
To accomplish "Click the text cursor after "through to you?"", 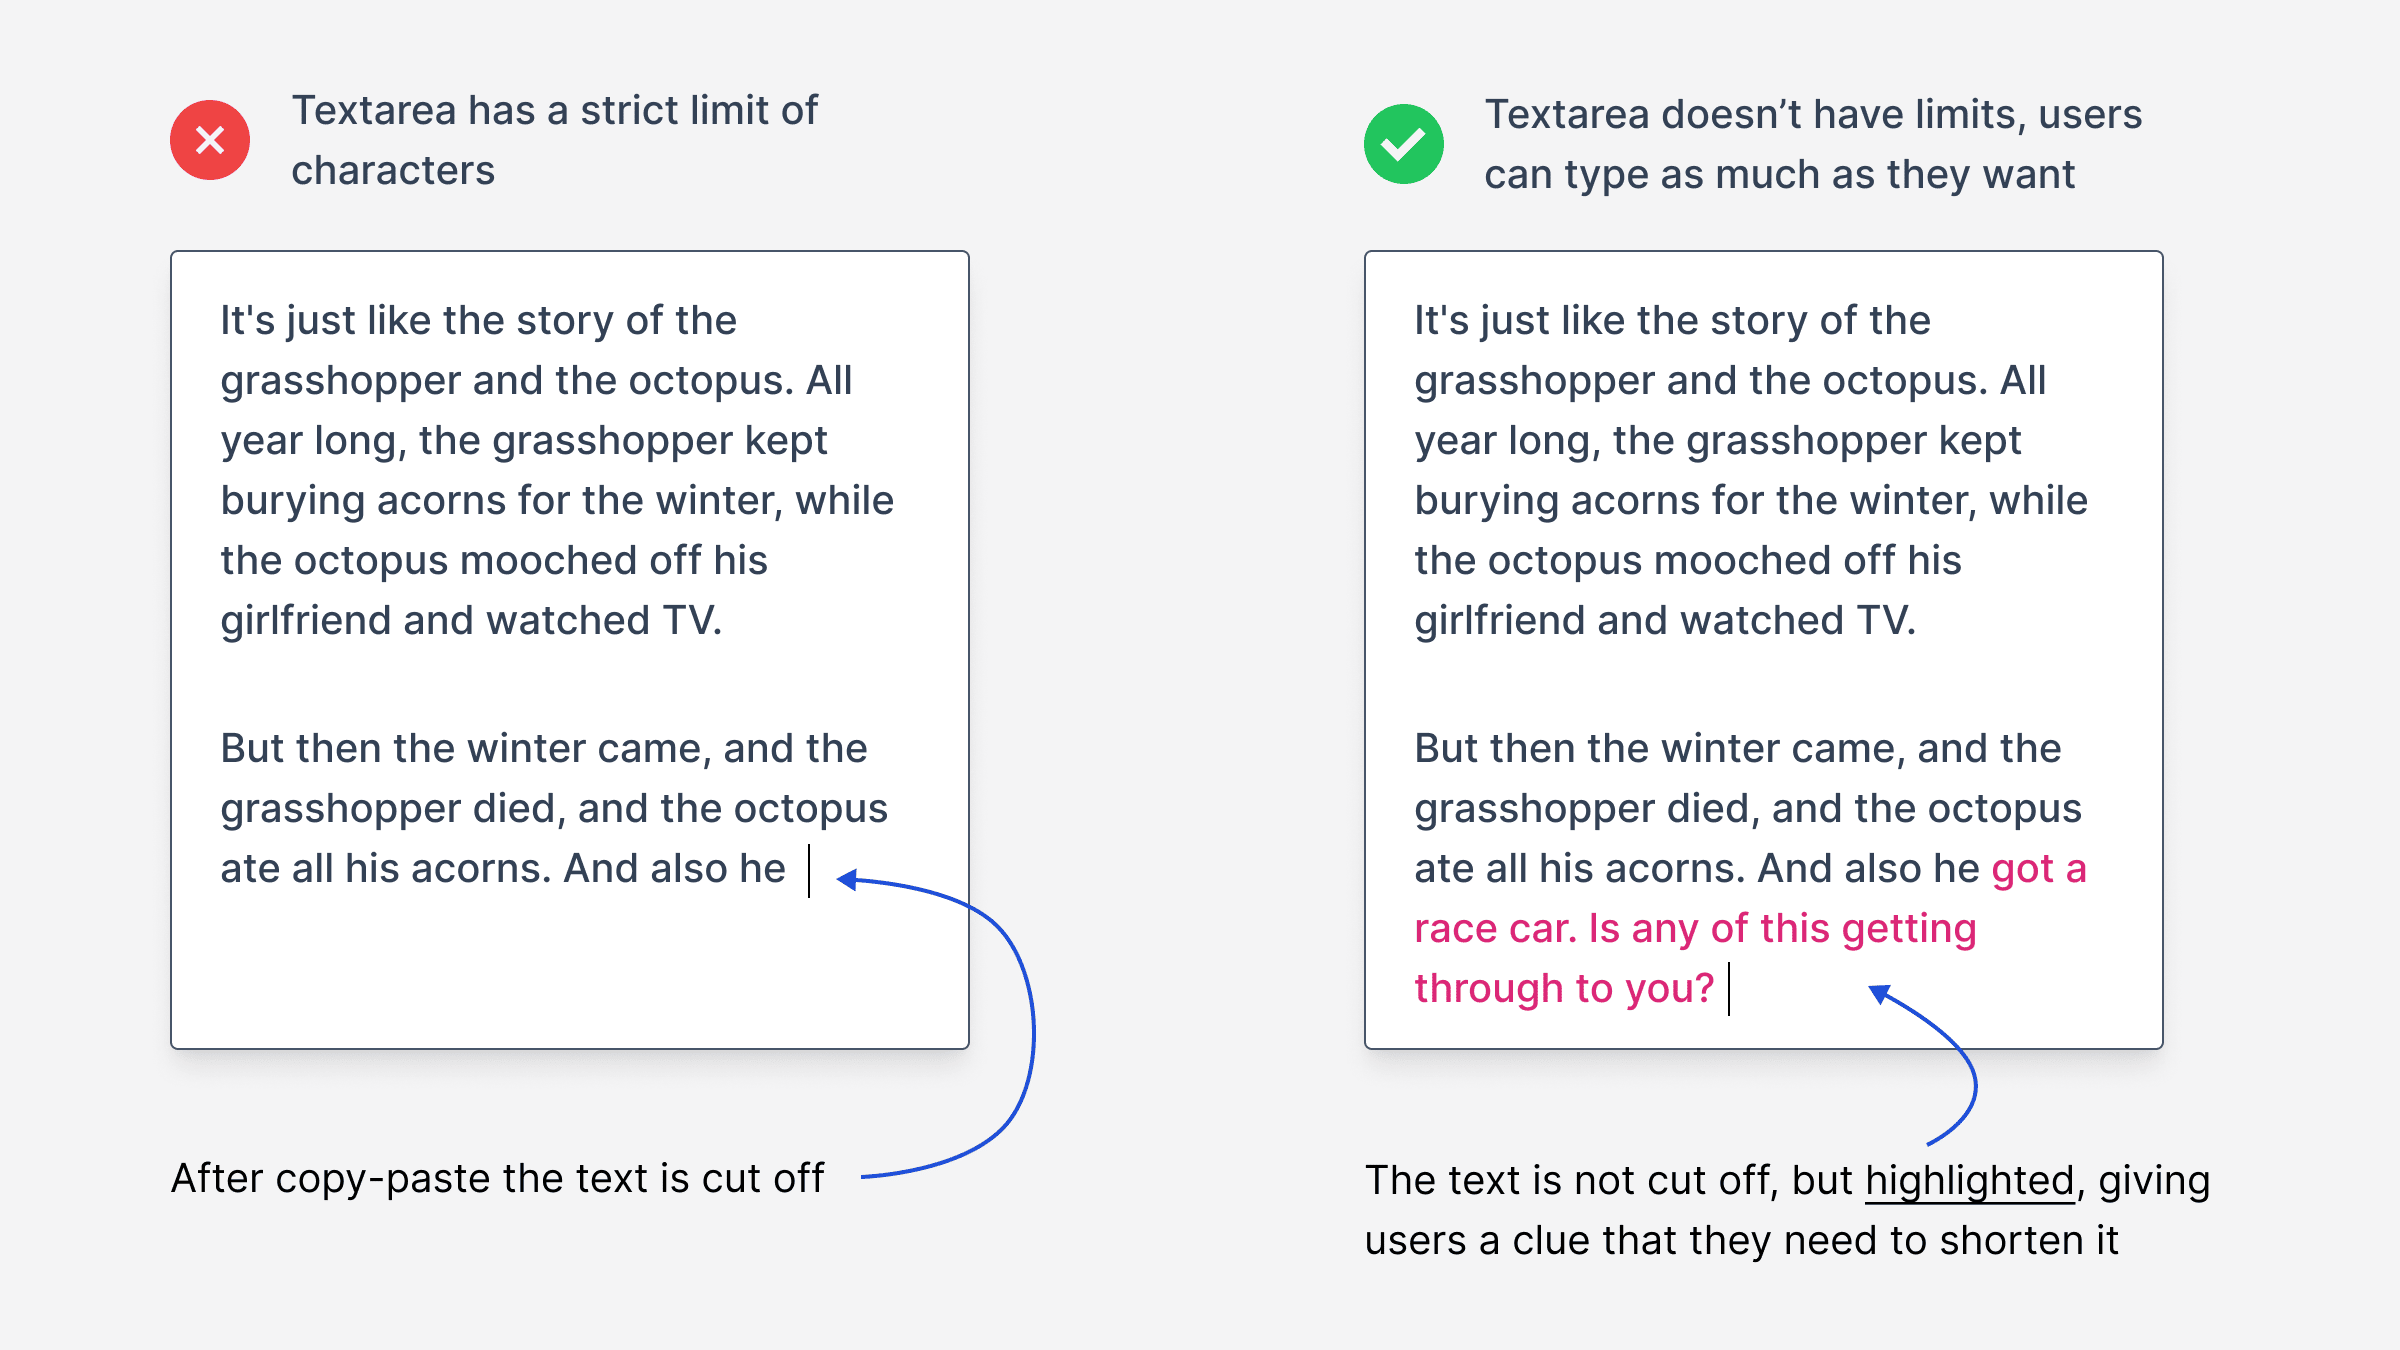I will click(1729, 989).
